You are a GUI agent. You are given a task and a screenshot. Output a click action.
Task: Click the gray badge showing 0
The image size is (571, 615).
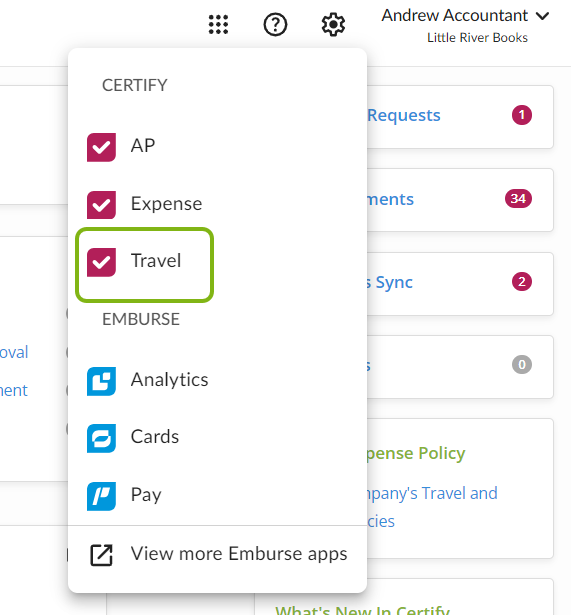[522, 365]
